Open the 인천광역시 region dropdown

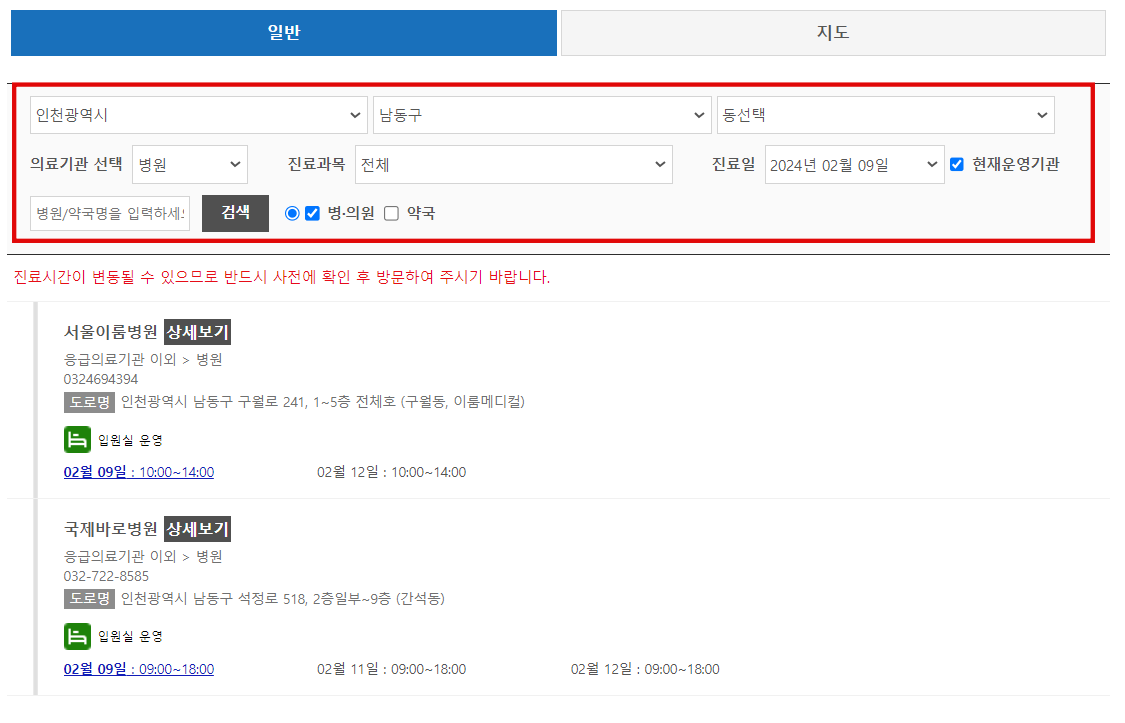click(198, 114)
